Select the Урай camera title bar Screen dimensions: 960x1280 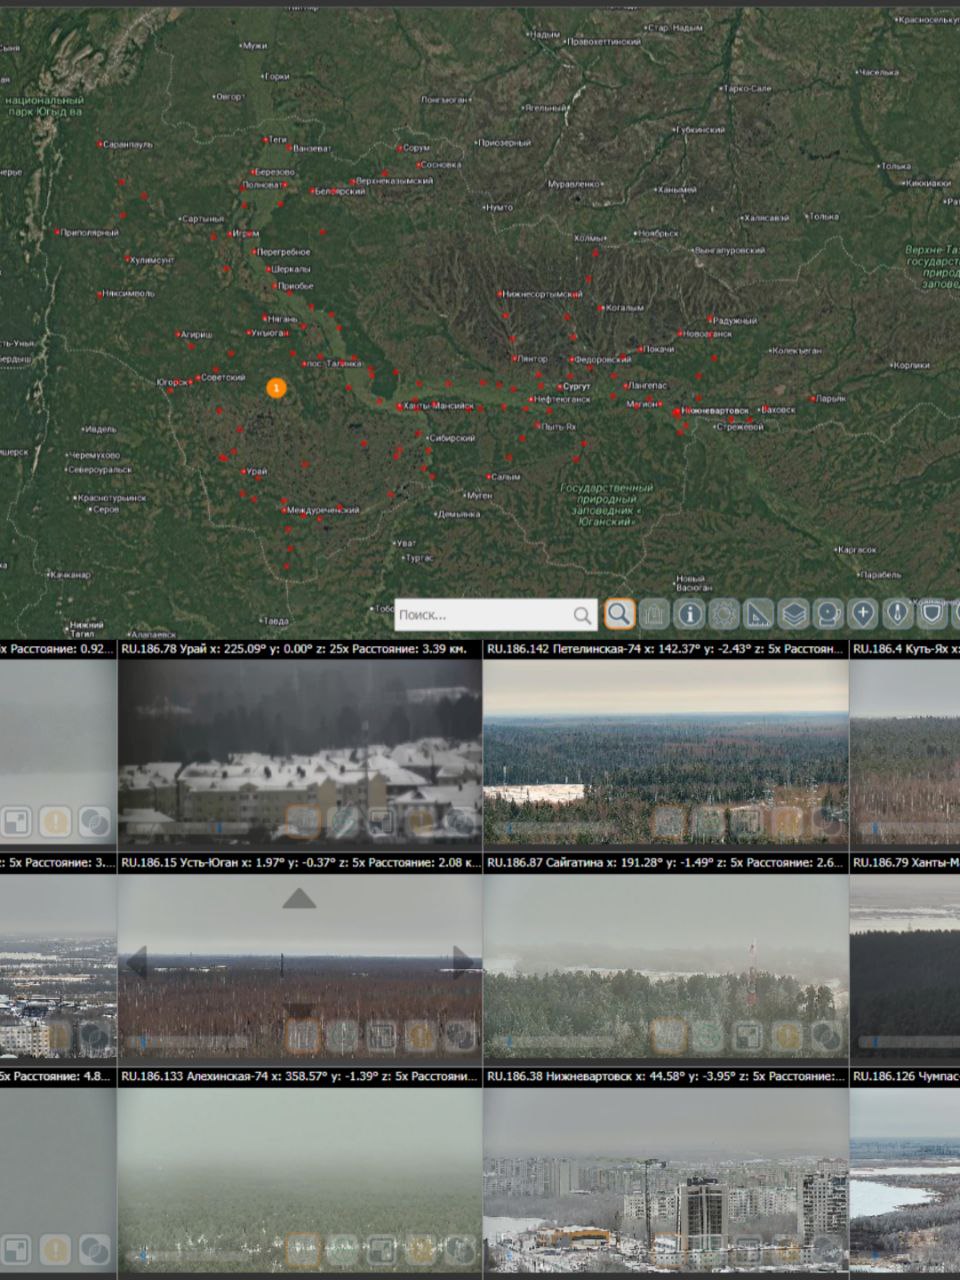click(300, 648)
